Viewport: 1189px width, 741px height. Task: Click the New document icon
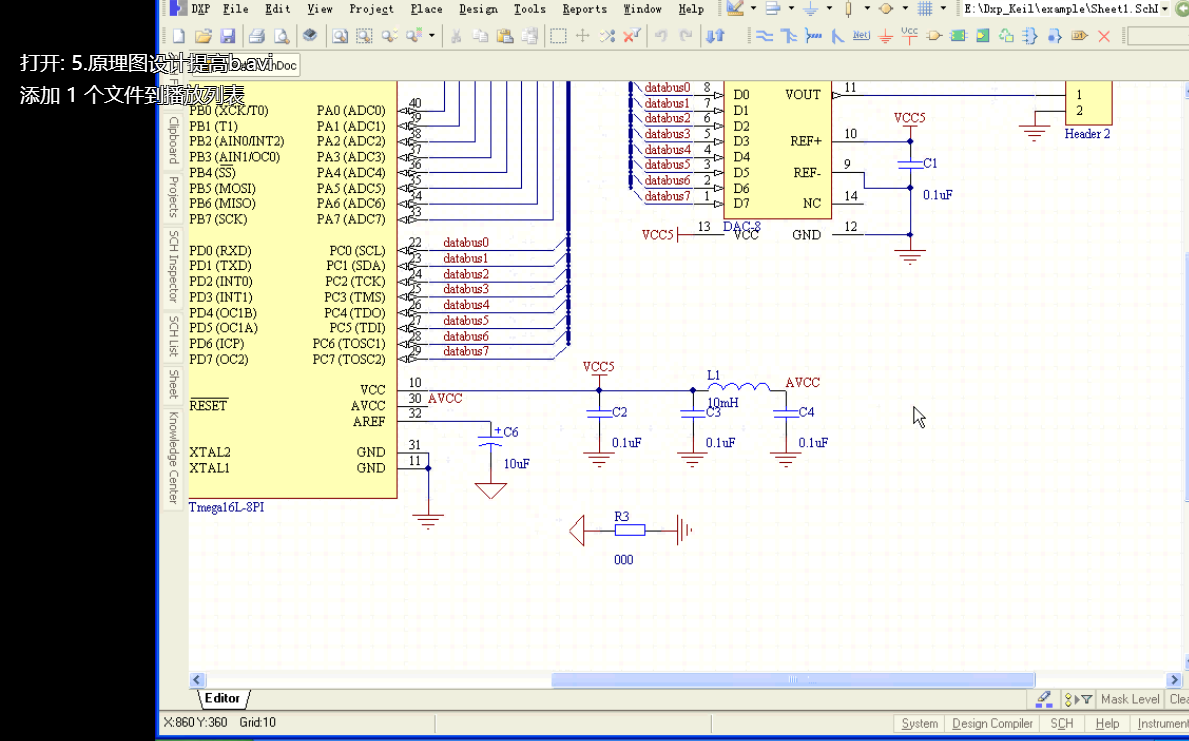coord(179,36)
